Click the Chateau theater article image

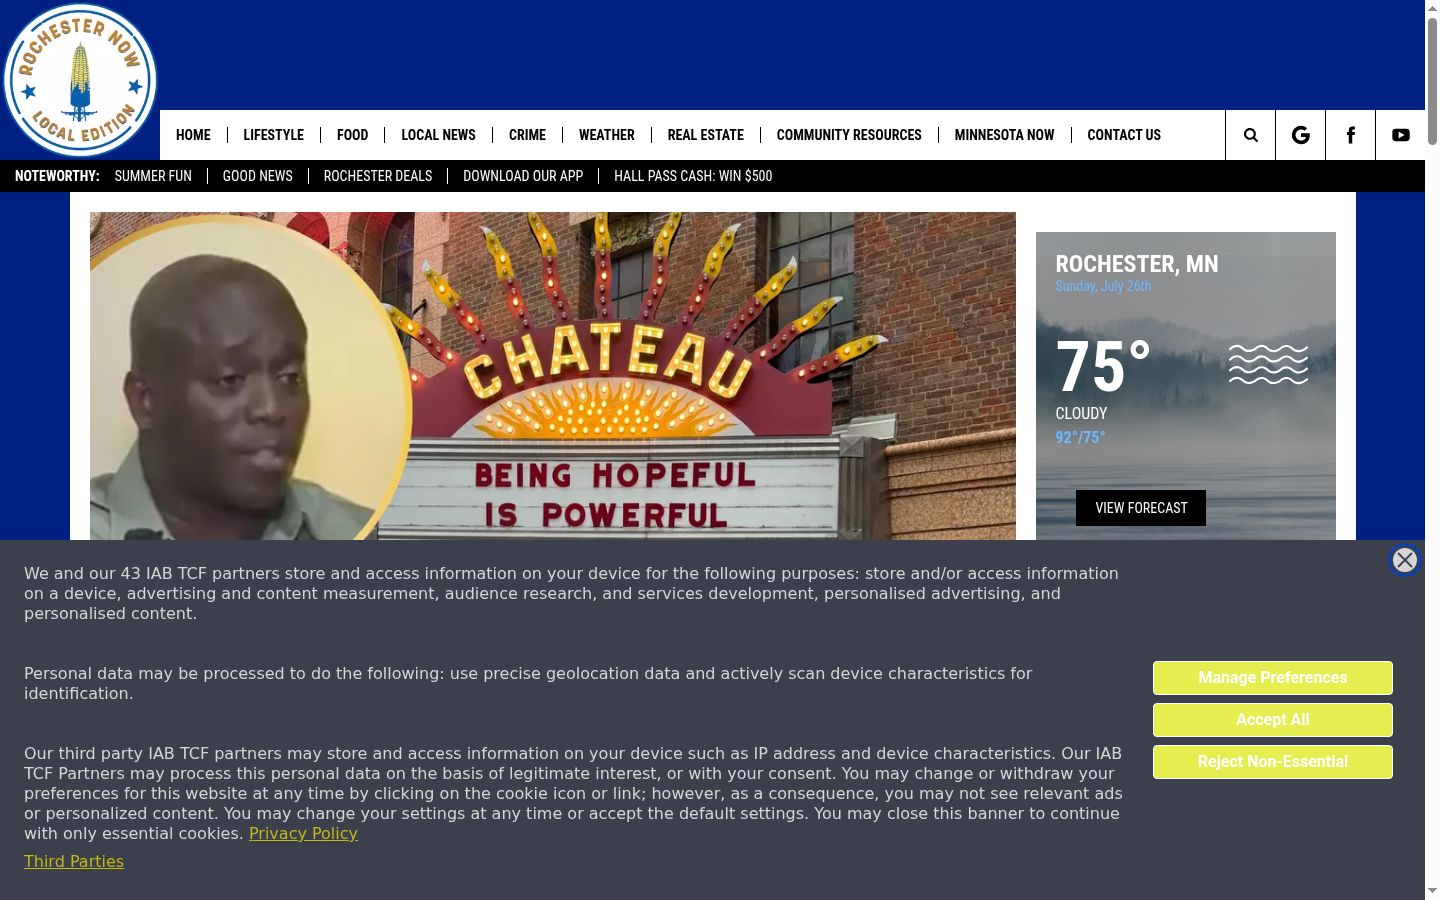click(553, 376)
